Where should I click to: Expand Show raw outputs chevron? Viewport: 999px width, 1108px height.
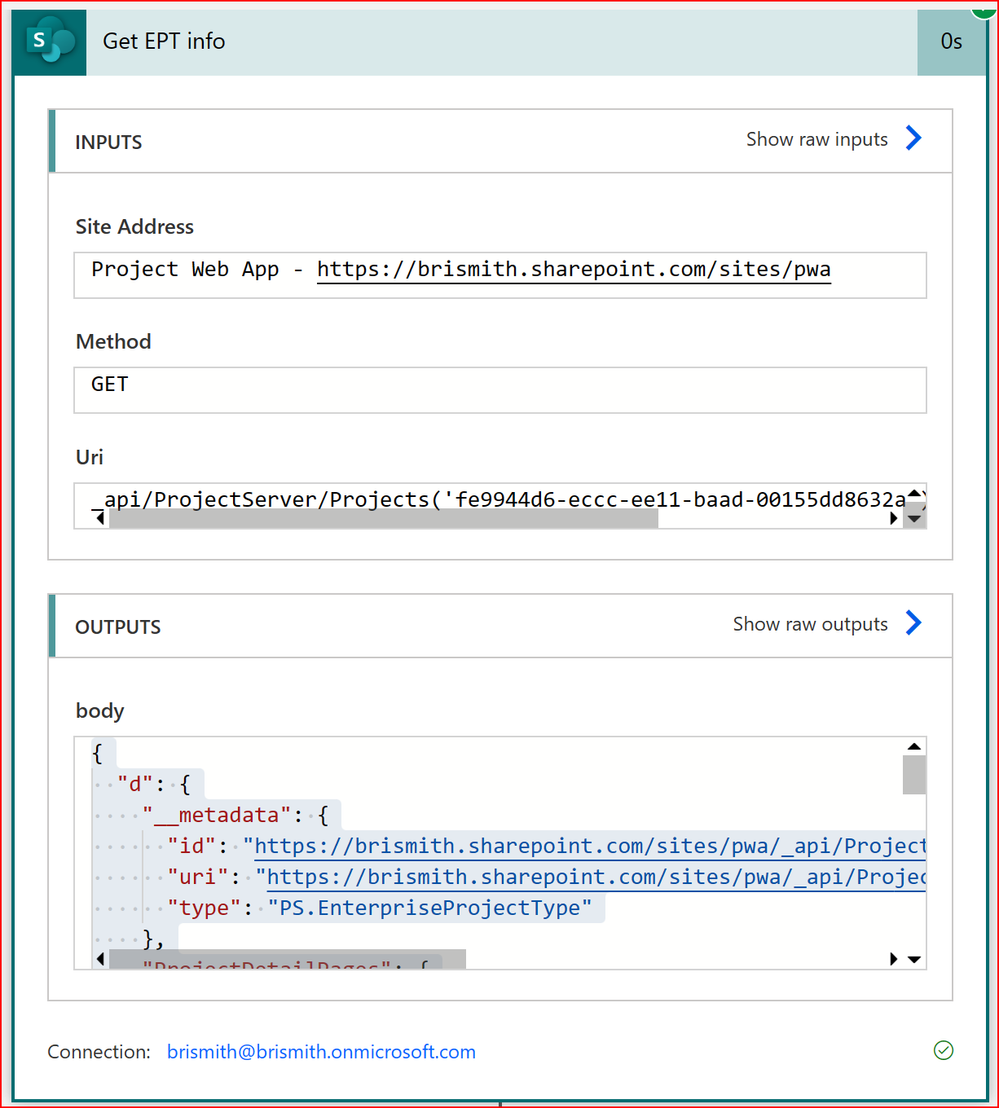point(914,623)
